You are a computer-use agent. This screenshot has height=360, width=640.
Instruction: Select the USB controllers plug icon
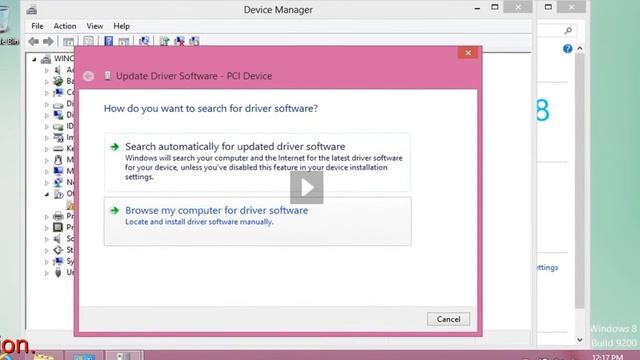point(58,272)
